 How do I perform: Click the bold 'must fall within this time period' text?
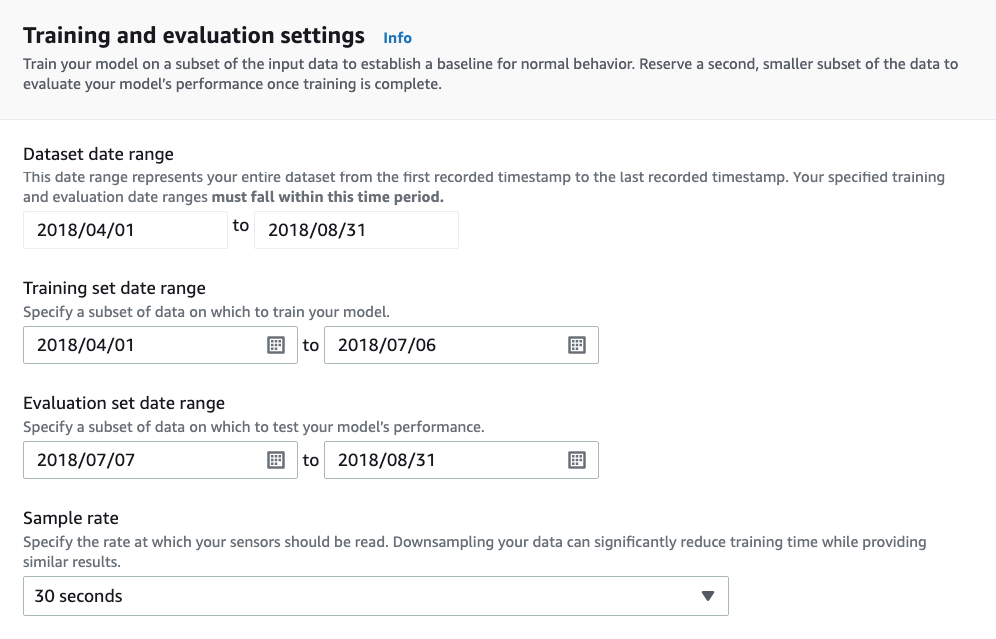(327, 197)
